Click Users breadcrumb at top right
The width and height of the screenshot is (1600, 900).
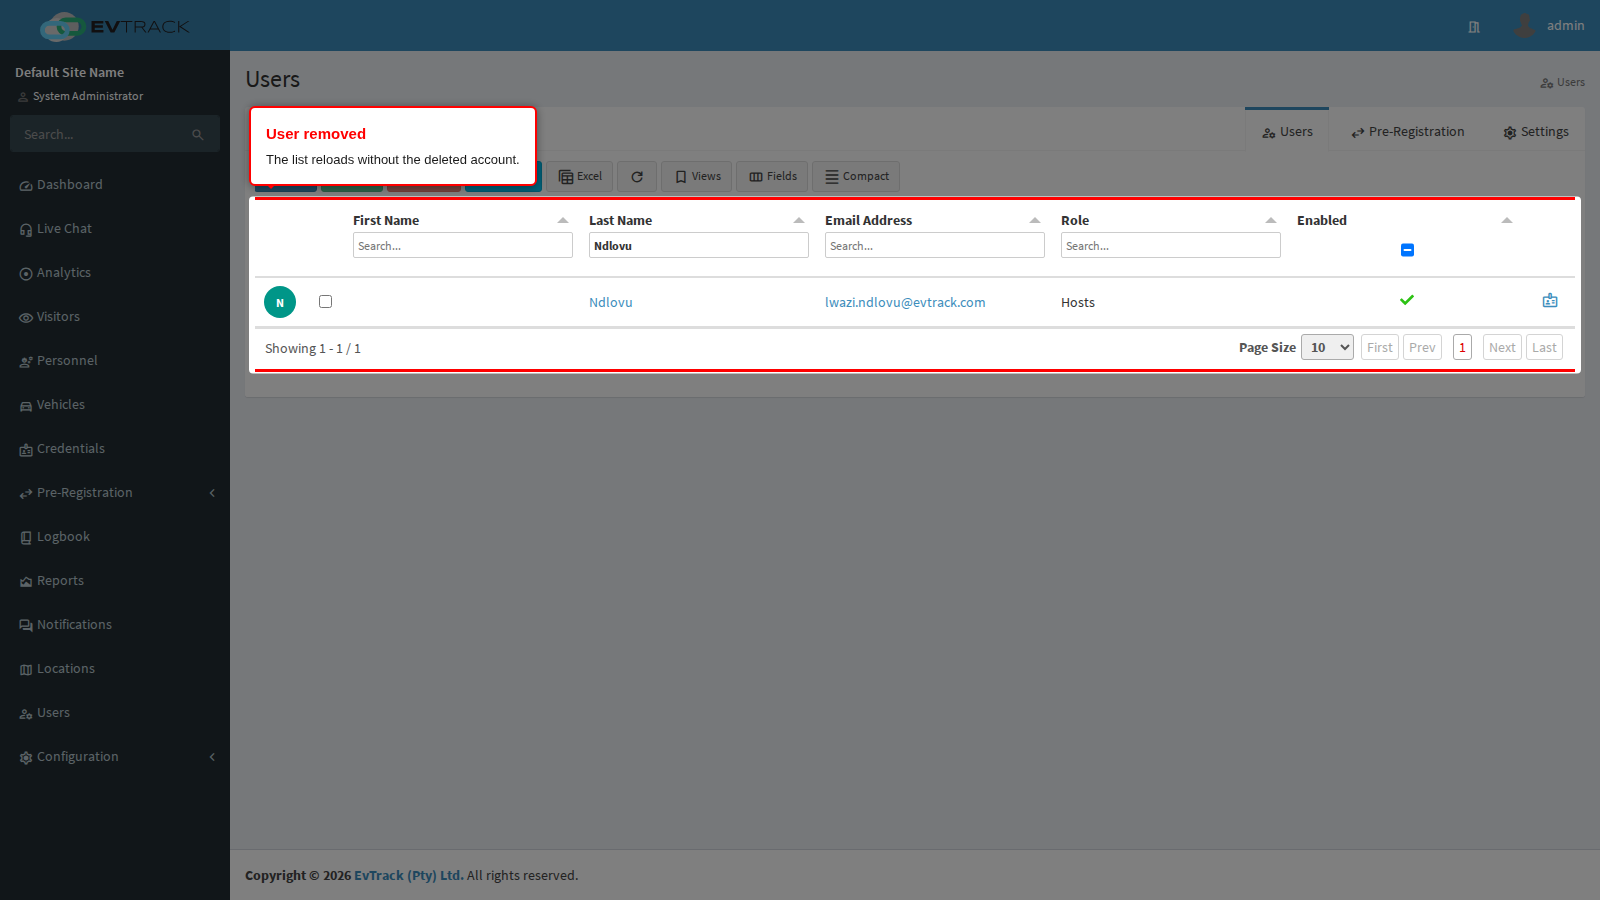(1562, 82)
